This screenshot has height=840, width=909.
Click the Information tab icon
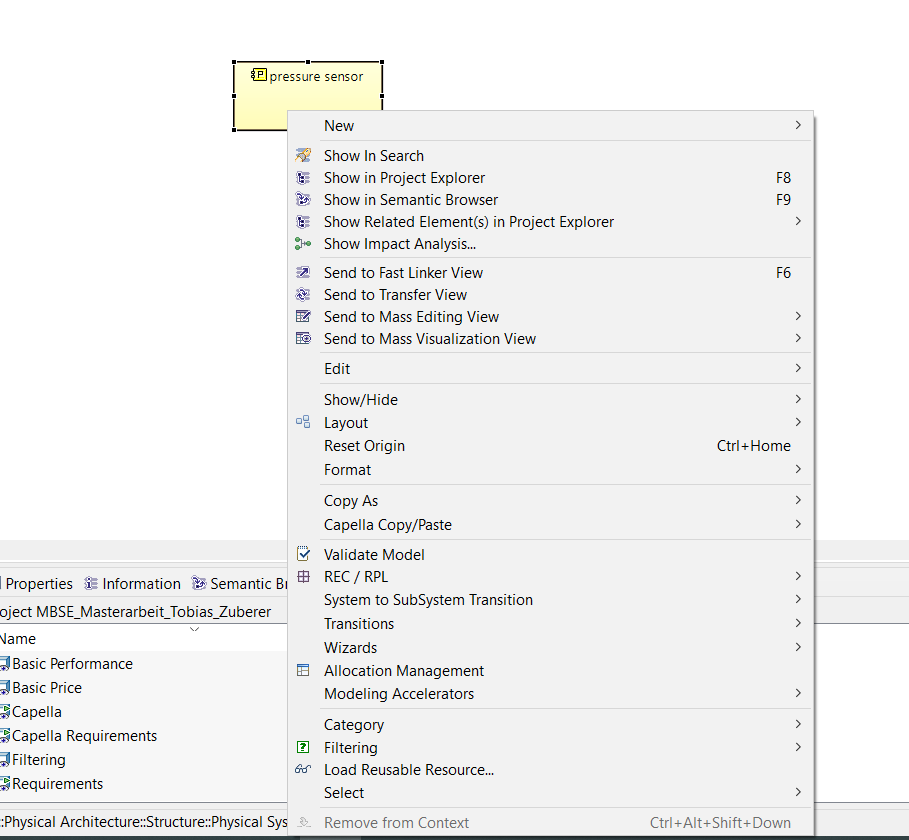91,583
